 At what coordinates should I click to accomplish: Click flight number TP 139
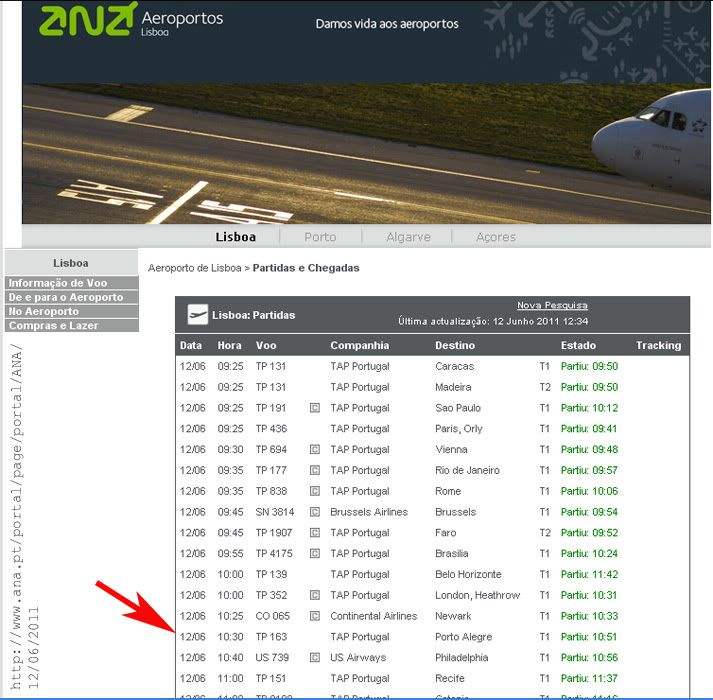tap(271, 574)
